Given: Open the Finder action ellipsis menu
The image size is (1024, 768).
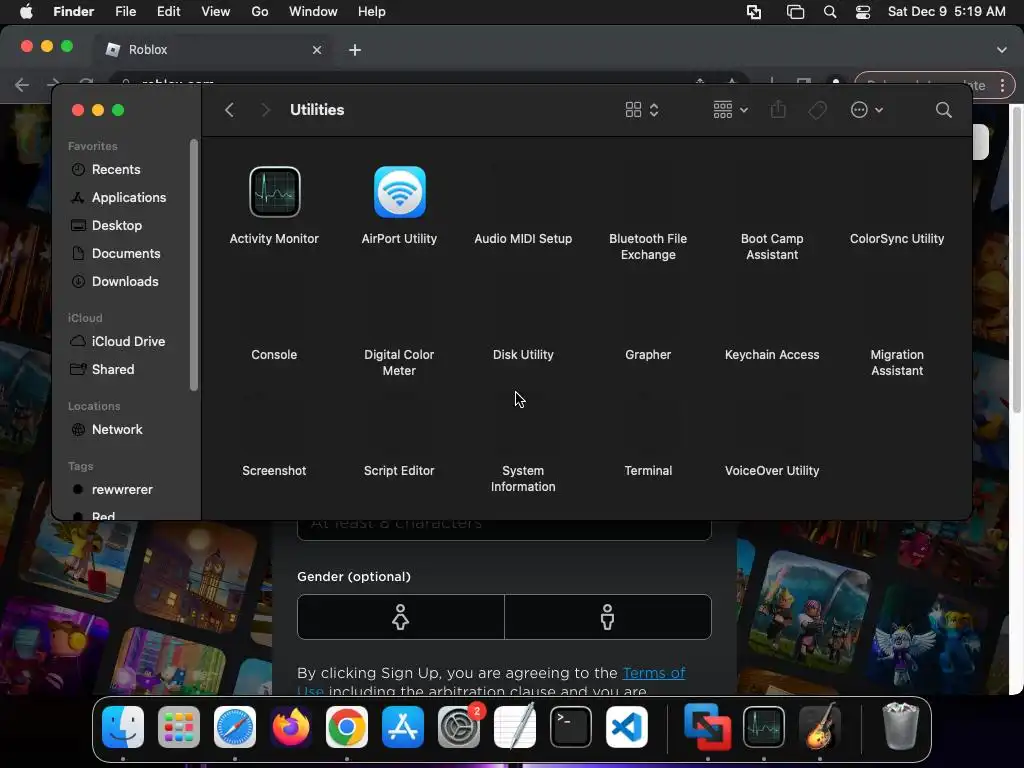Looking at the screenshot, I should click(x=867, y=110).
